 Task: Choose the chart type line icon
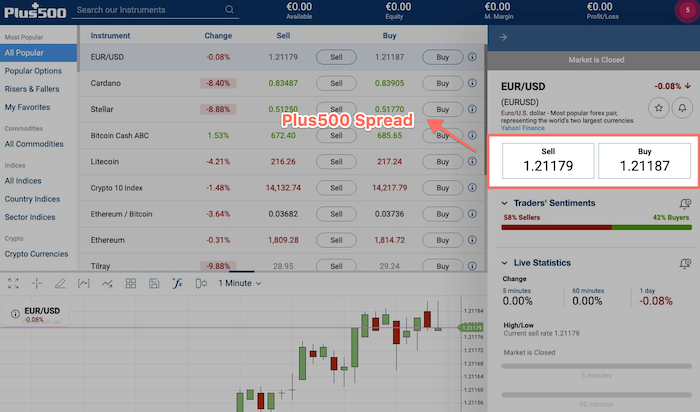[x=107, y=283]
